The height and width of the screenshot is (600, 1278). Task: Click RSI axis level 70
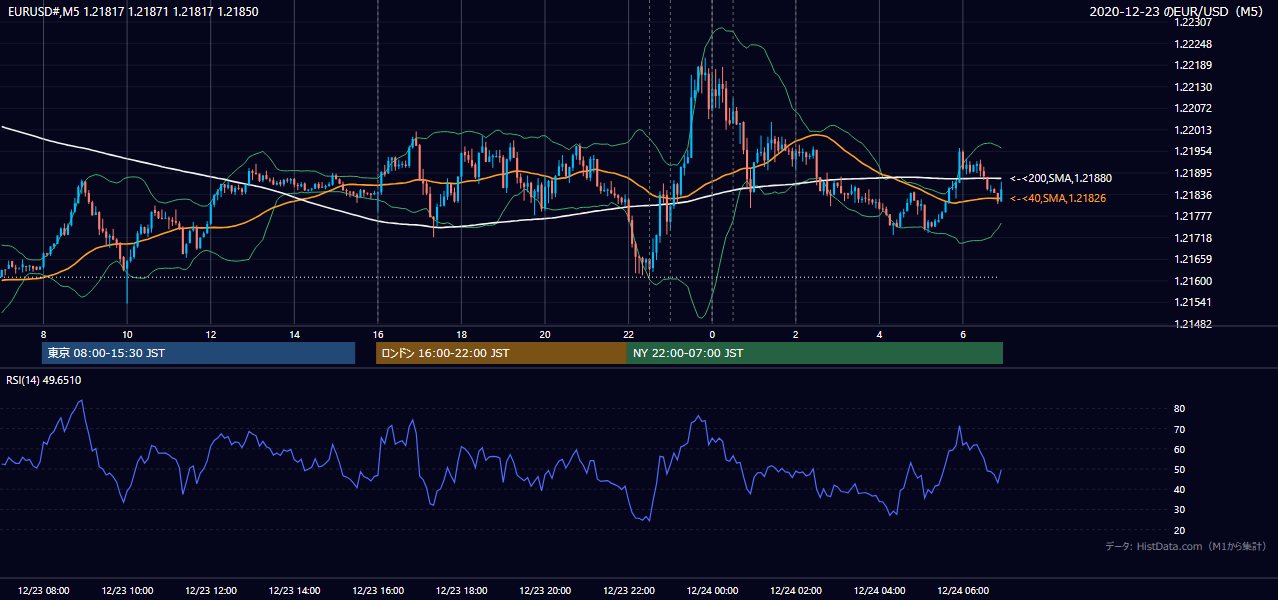coord(1179,429)
